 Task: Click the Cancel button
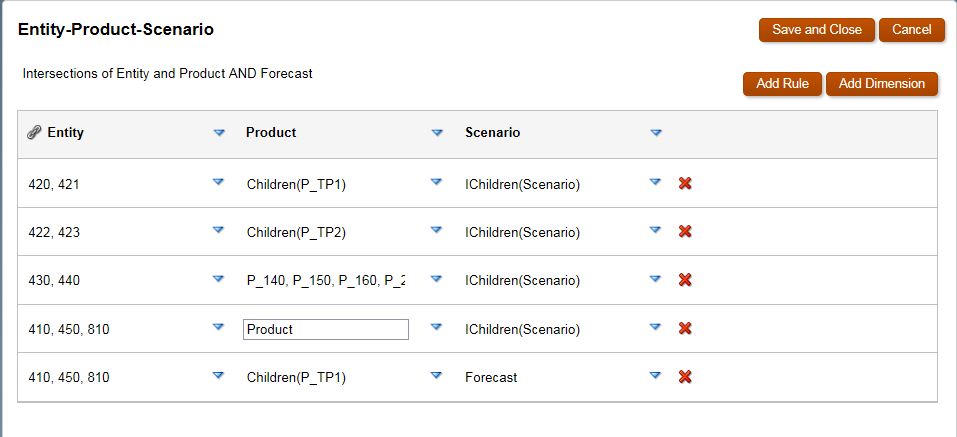point(912,30)
